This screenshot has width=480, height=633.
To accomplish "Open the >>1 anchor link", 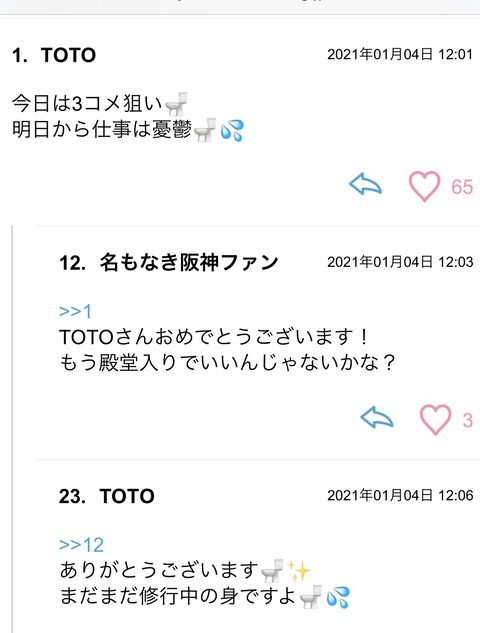I will click(x=75, y=311).
